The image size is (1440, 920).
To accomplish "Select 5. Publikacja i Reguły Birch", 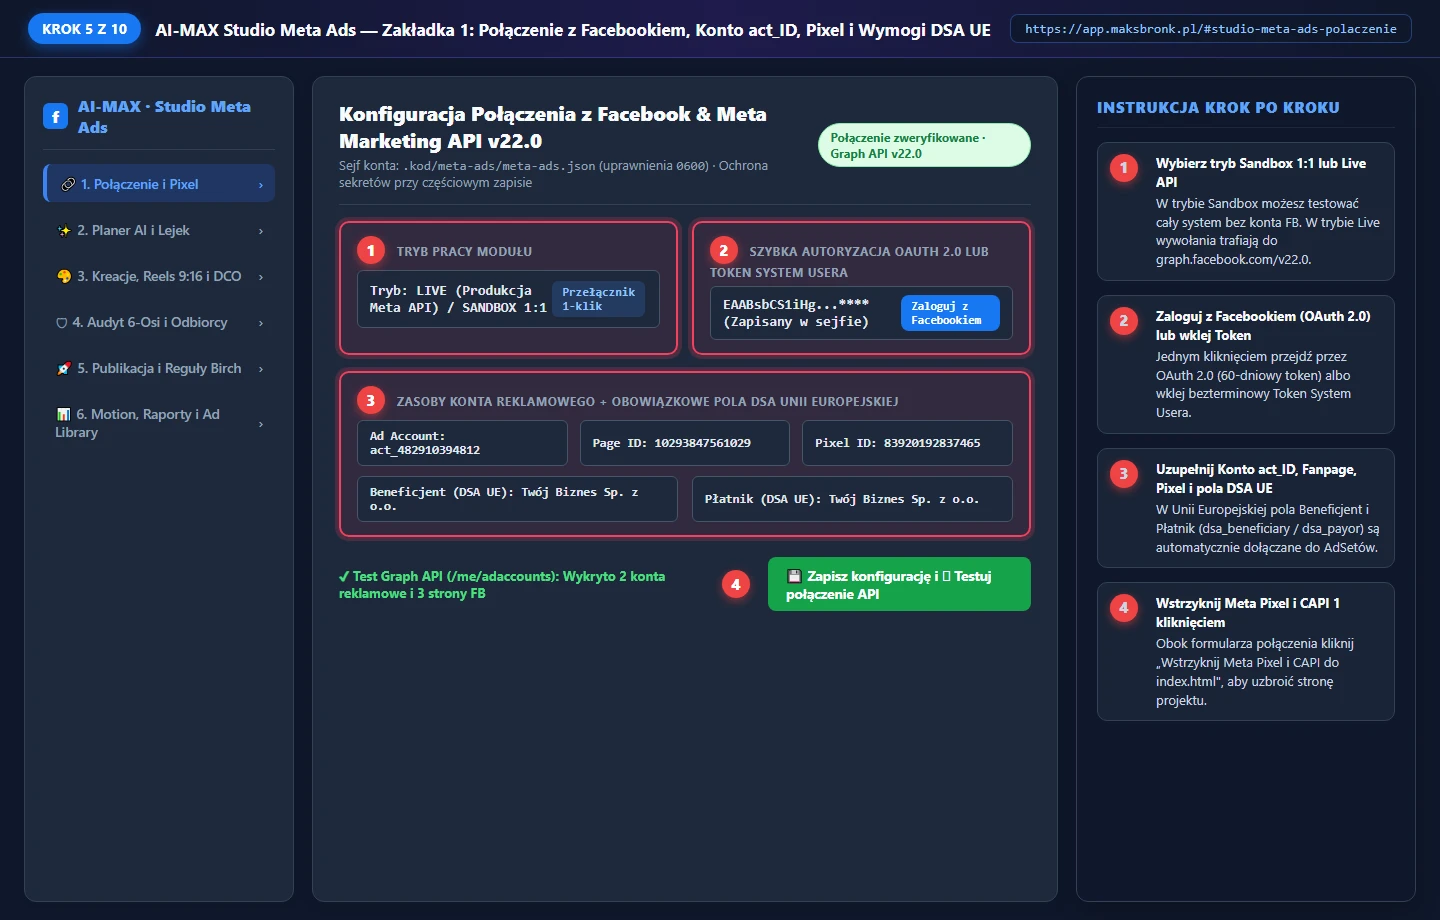I will (x=160, y=368).
